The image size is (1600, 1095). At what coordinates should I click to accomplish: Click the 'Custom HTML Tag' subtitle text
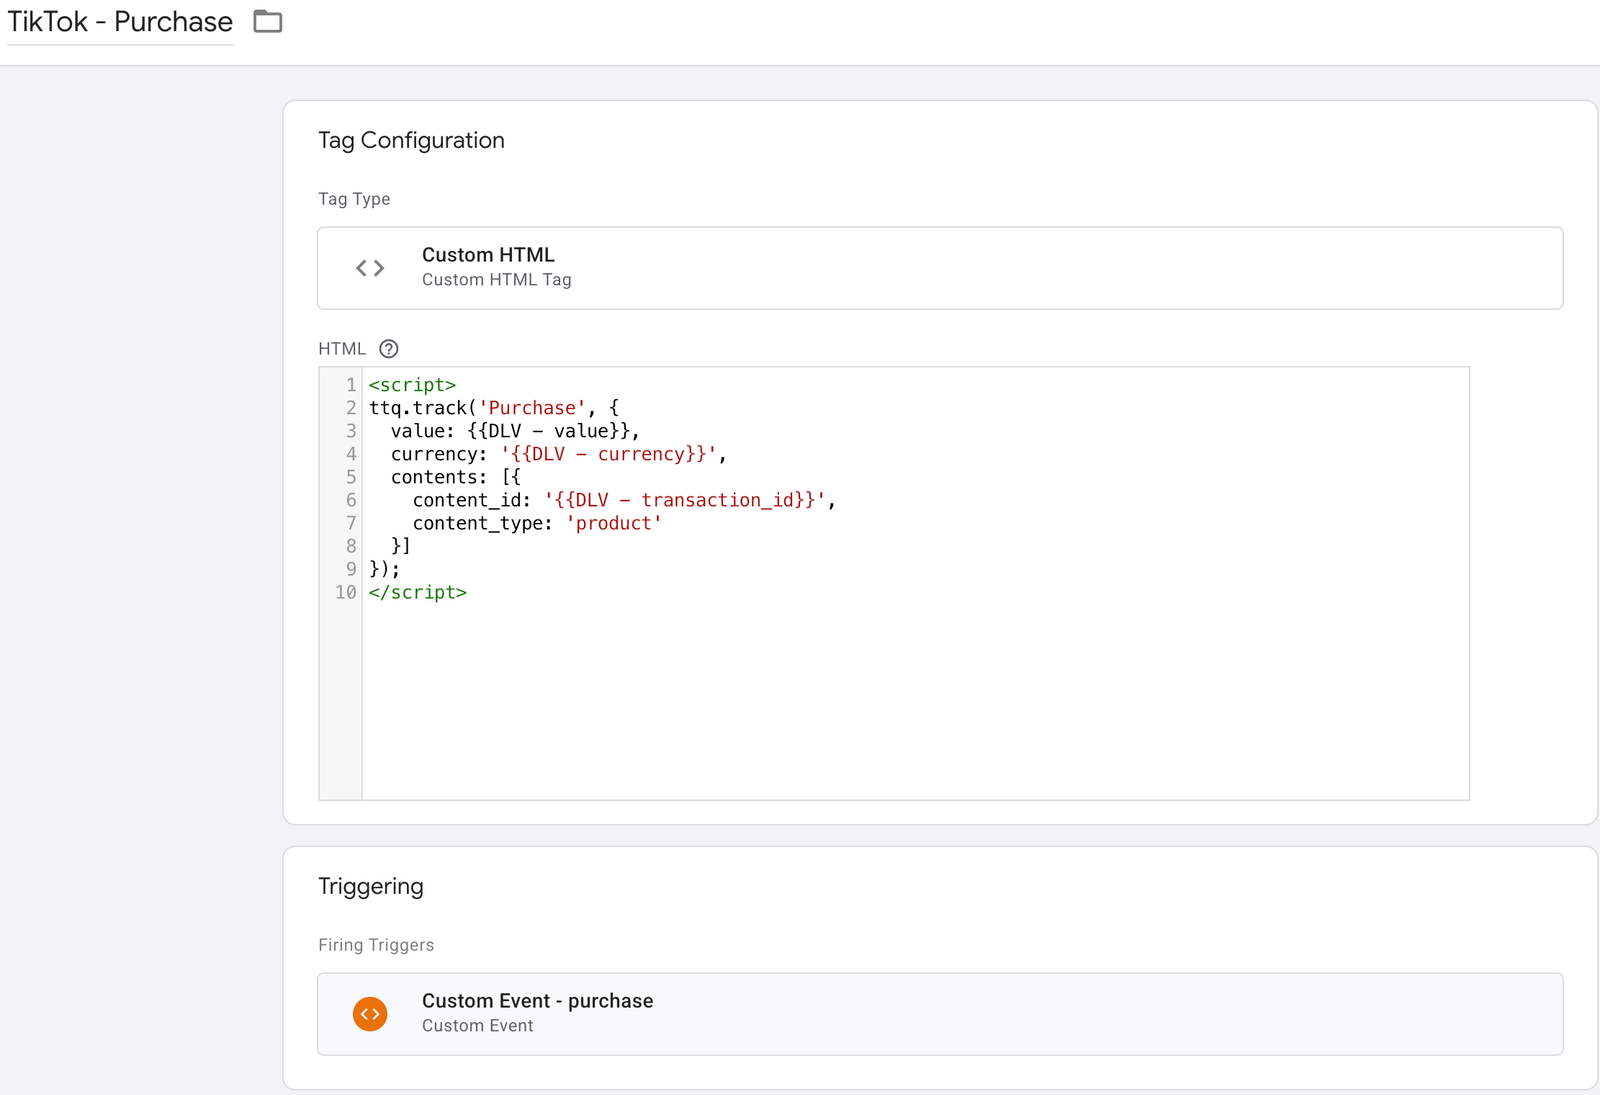[497, 280]
